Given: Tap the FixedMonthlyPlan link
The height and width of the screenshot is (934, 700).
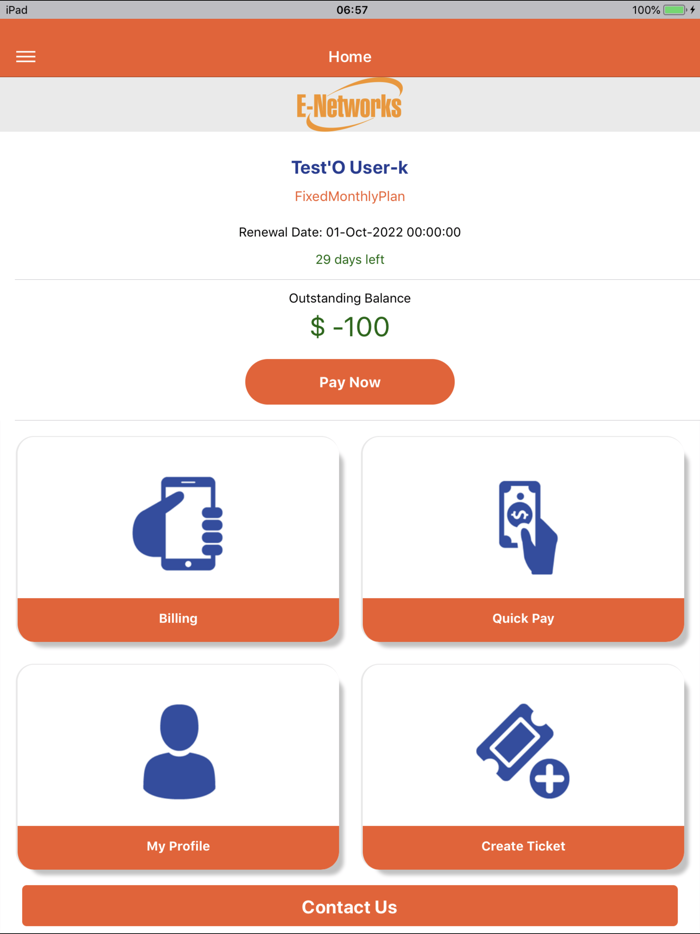Looking at the screenshot, I should coord(349,196).
